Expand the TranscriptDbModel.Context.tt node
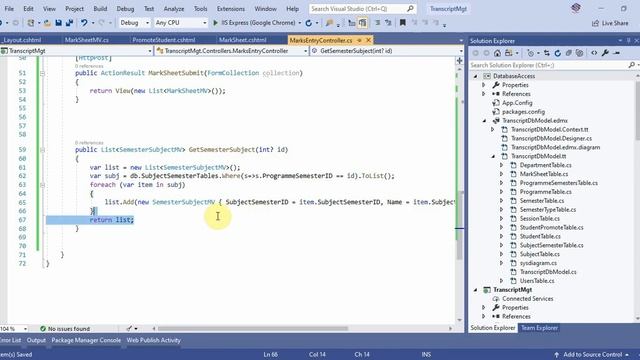Image resolution: width=640 pixels, height=360 pixels. [x=493, y=130]
